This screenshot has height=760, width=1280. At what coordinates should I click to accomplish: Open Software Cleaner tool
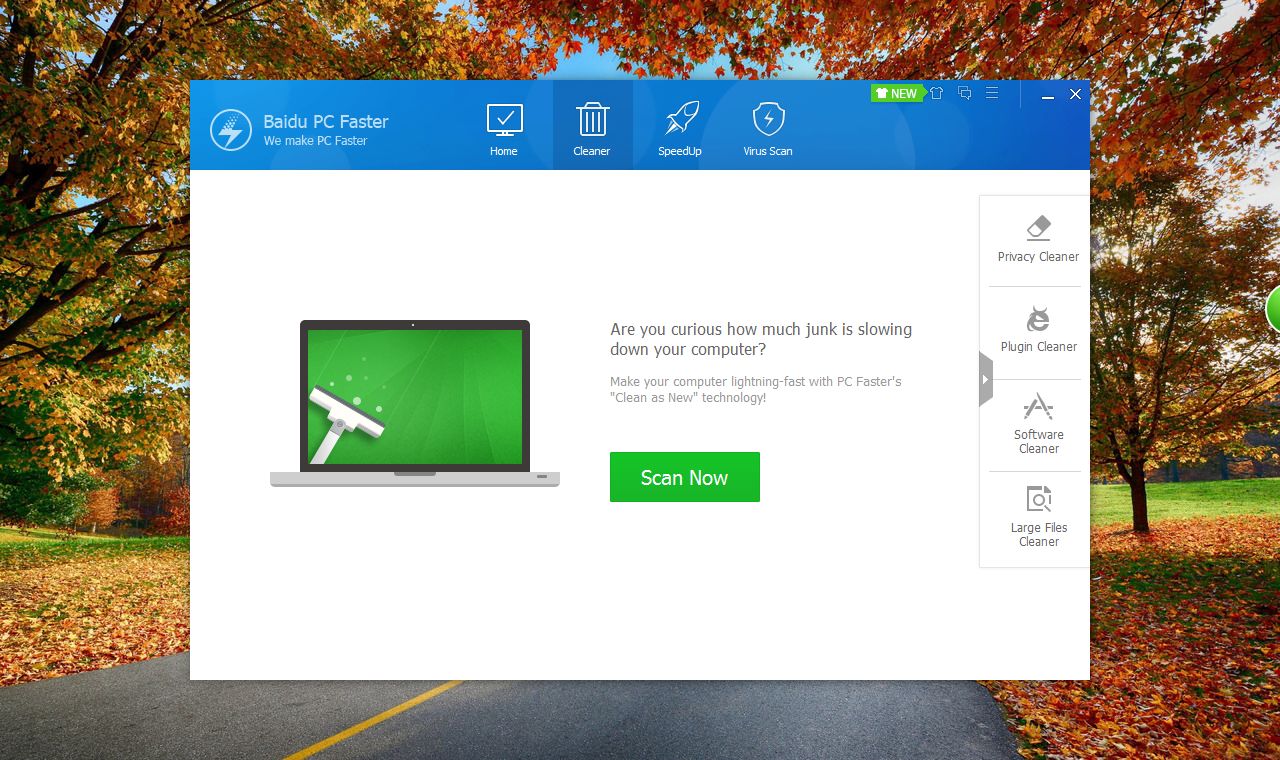1038,424
